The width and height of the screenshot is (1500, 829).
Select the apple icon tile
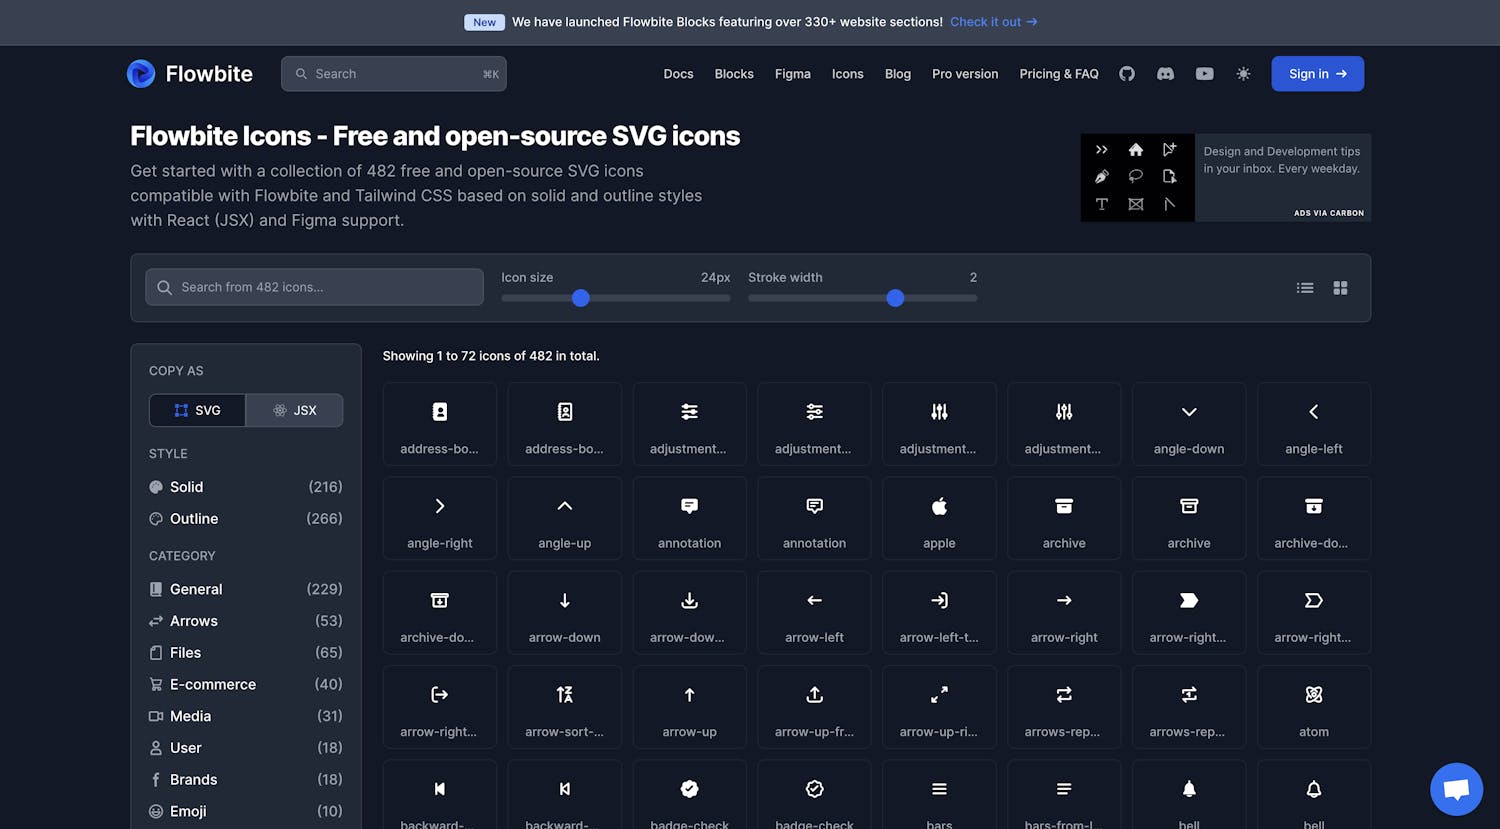coord(939,518)
